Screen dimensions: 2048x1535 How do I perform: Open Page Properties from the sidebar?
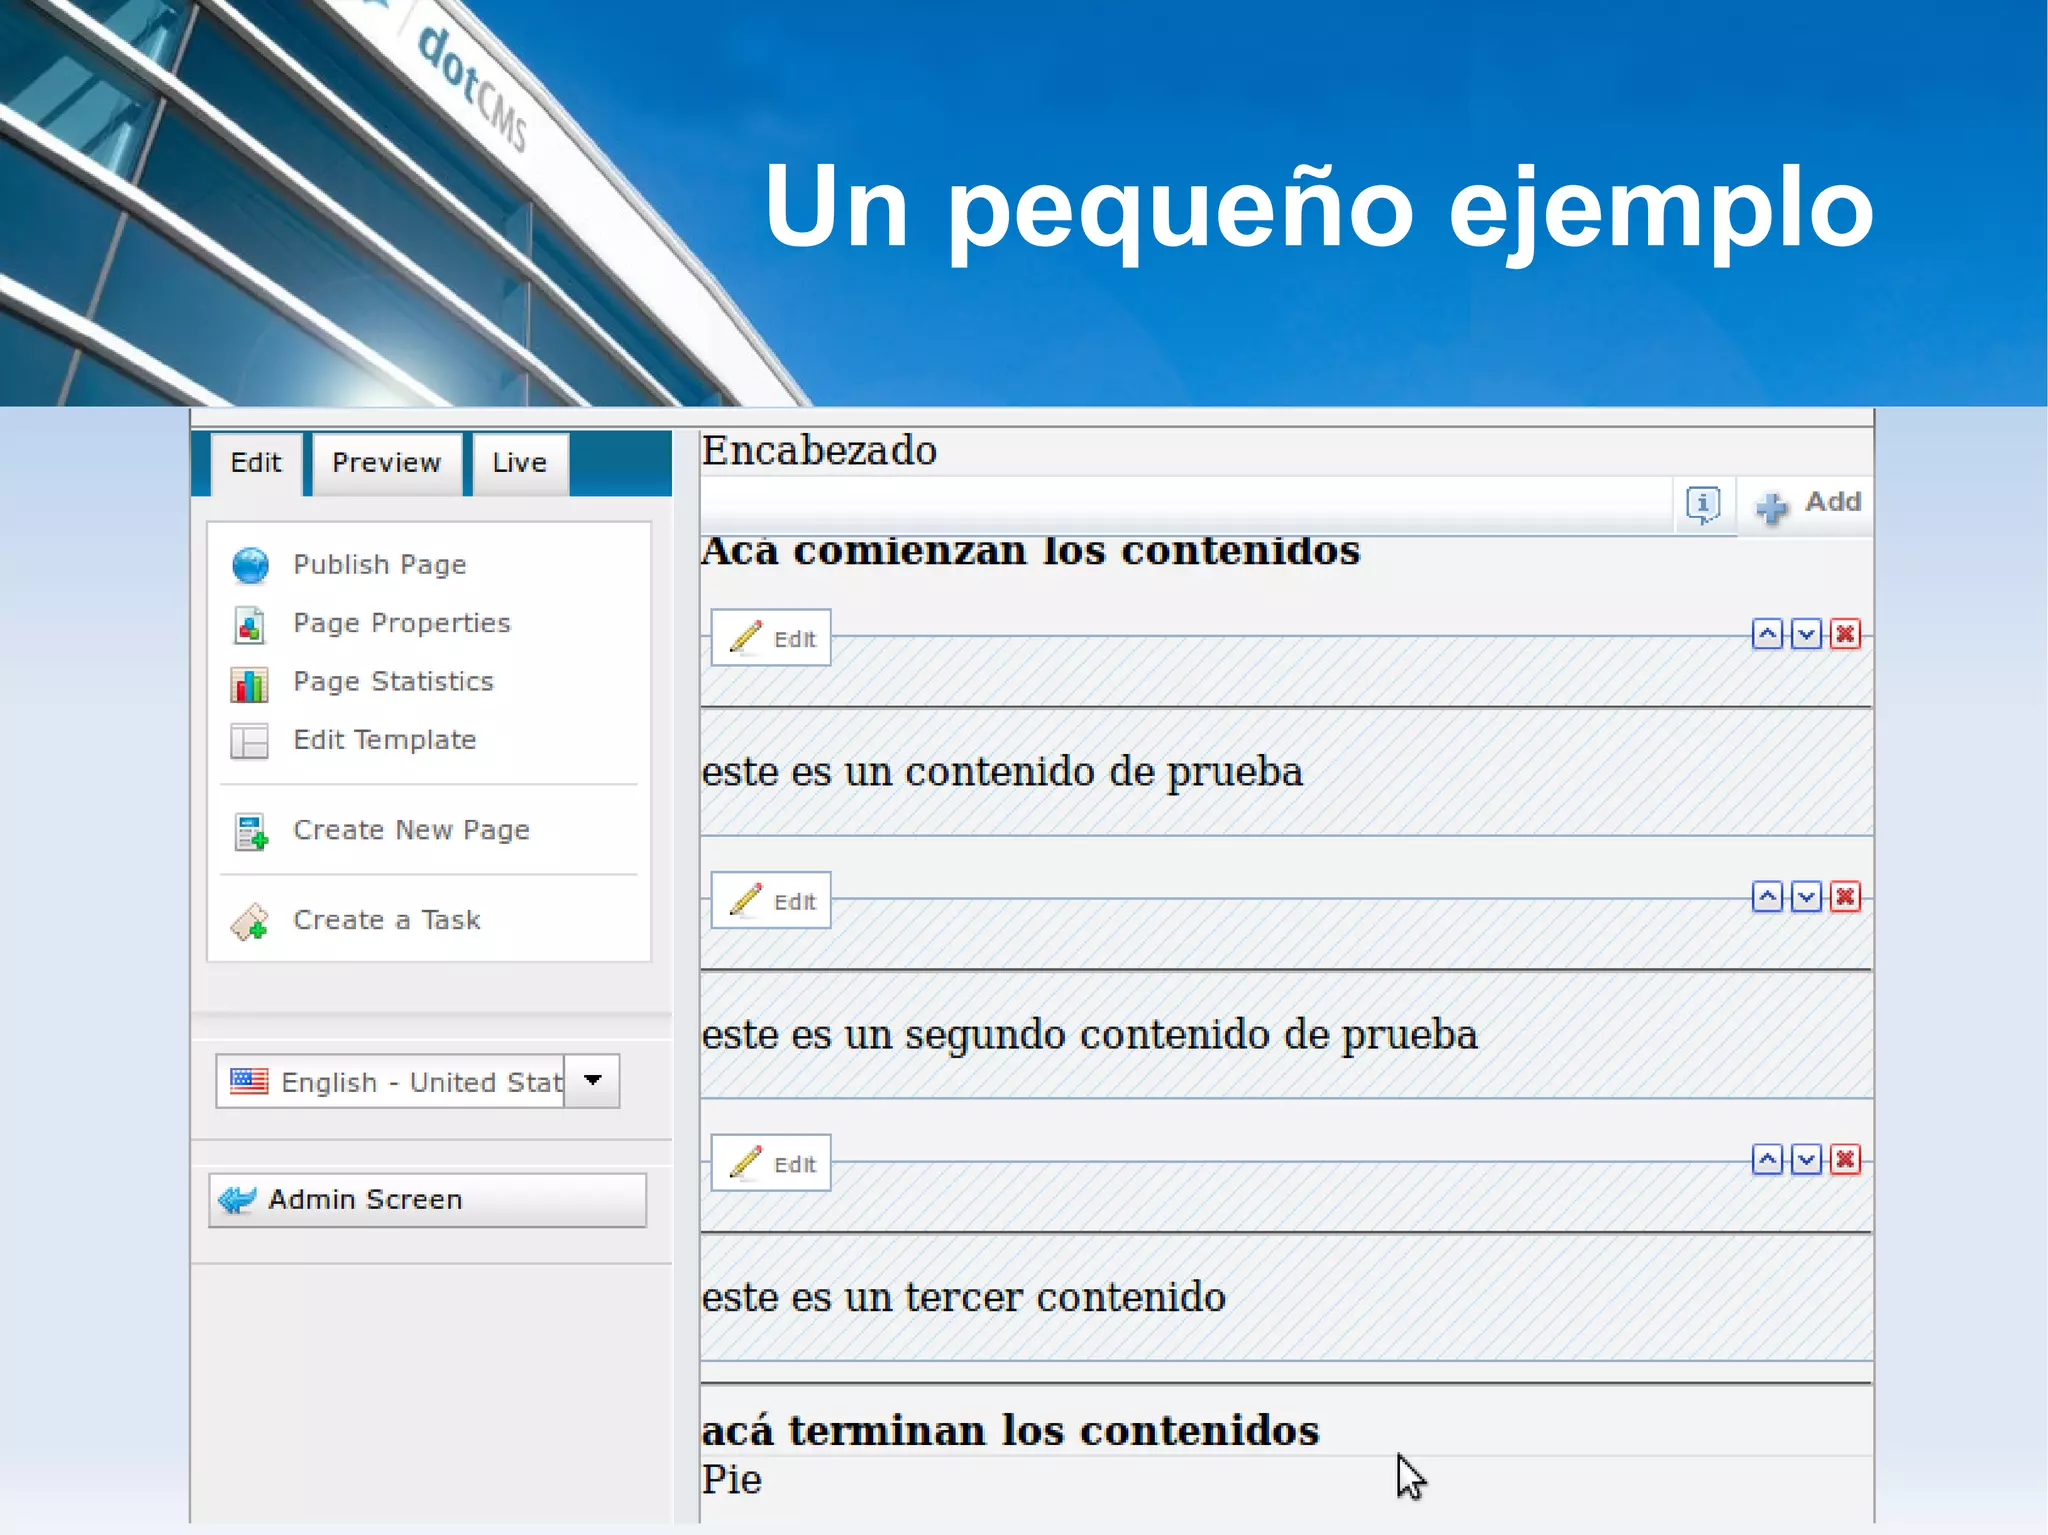click(401, 623)
